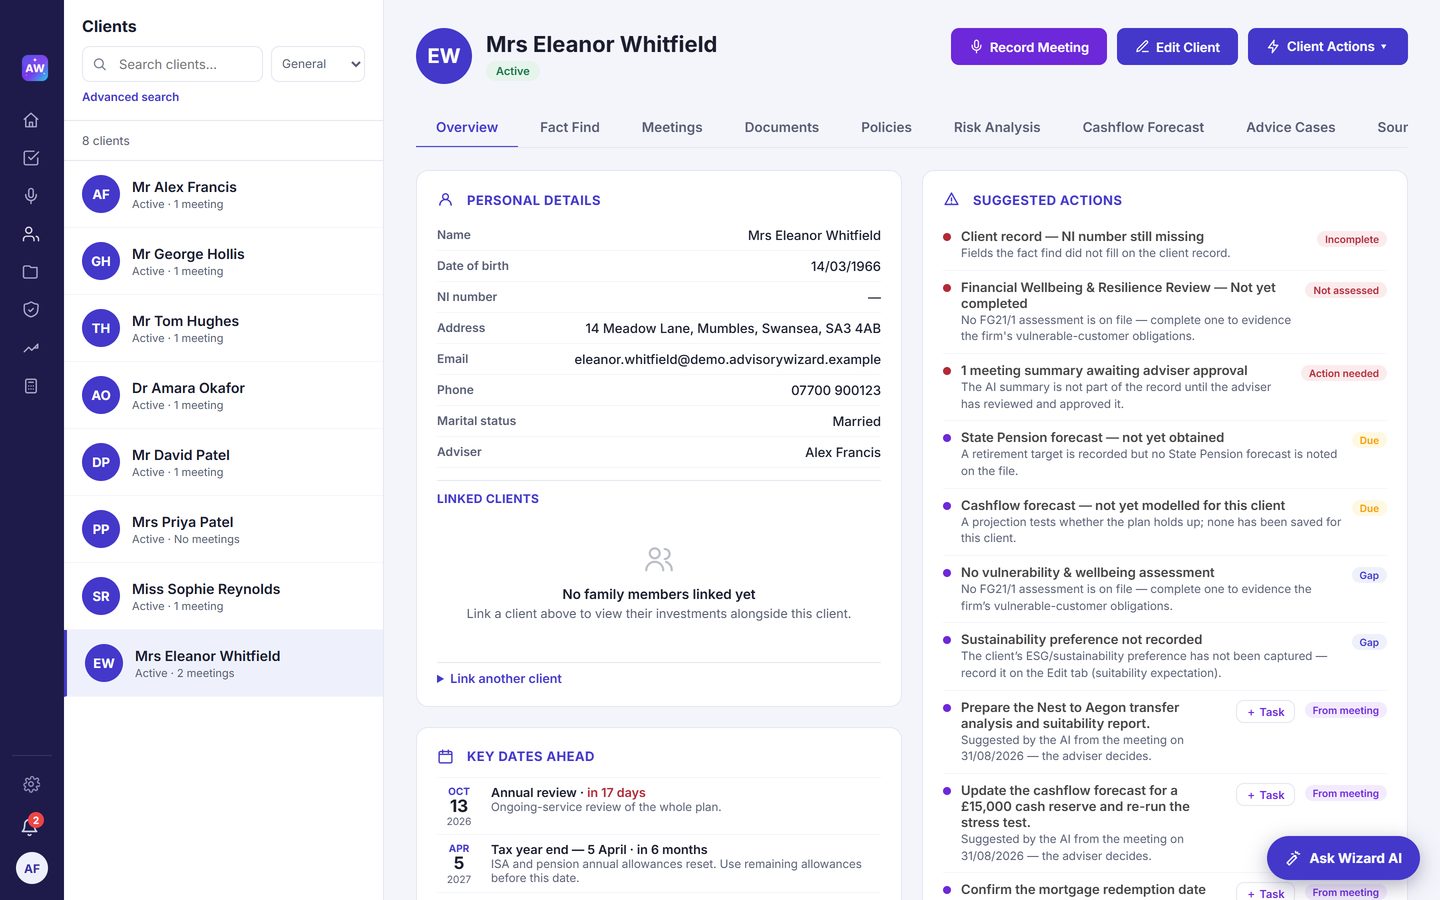Open the Advanced search link
This screenshot has height=900, width=1440.
(131, 97)
